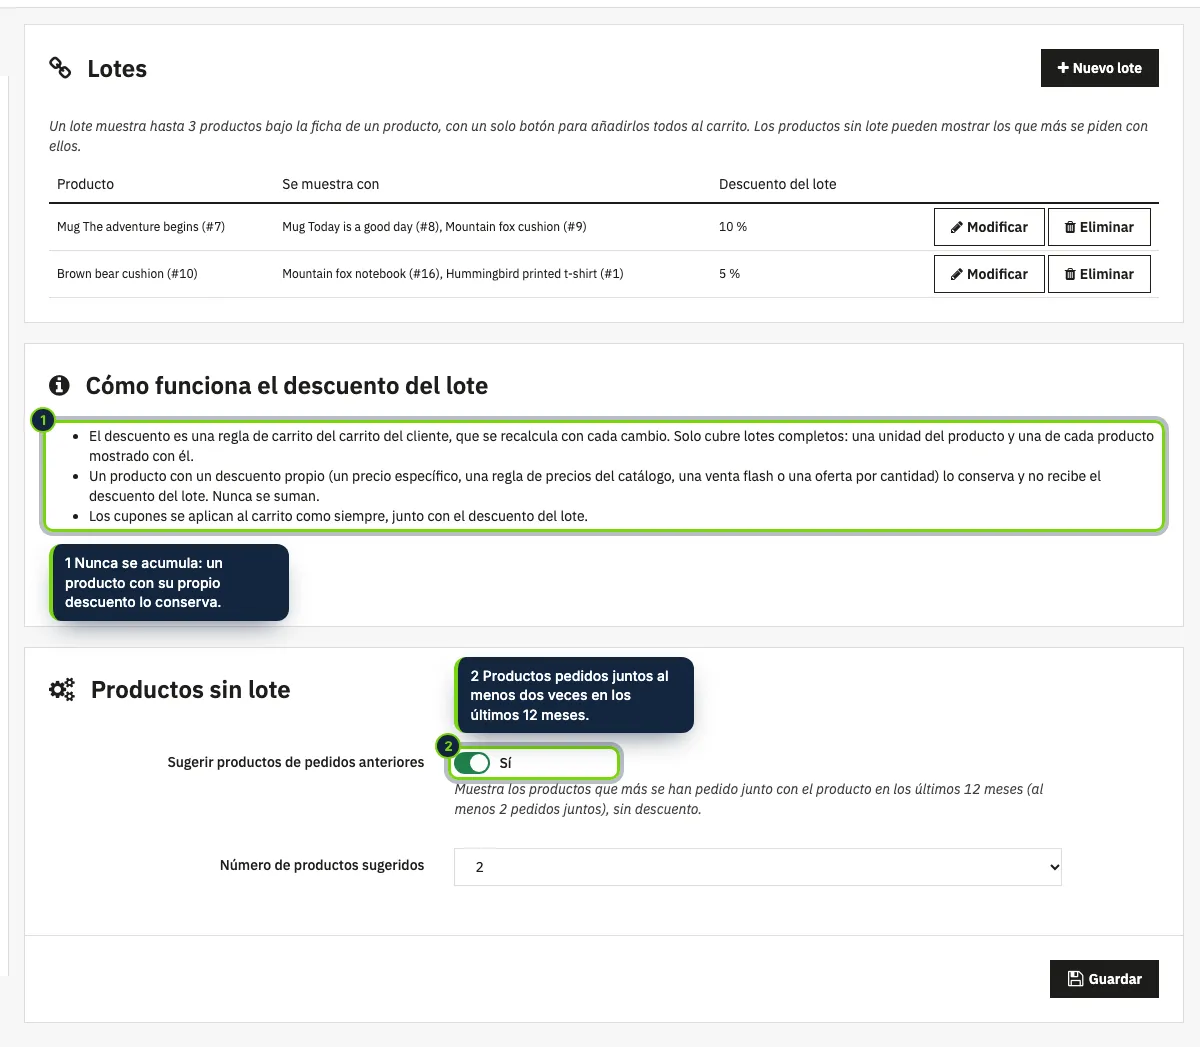This screenshot has height=1047, width=1200.
Task: Click the Número de productos sugeridos label
Action: tap(322, 865)
